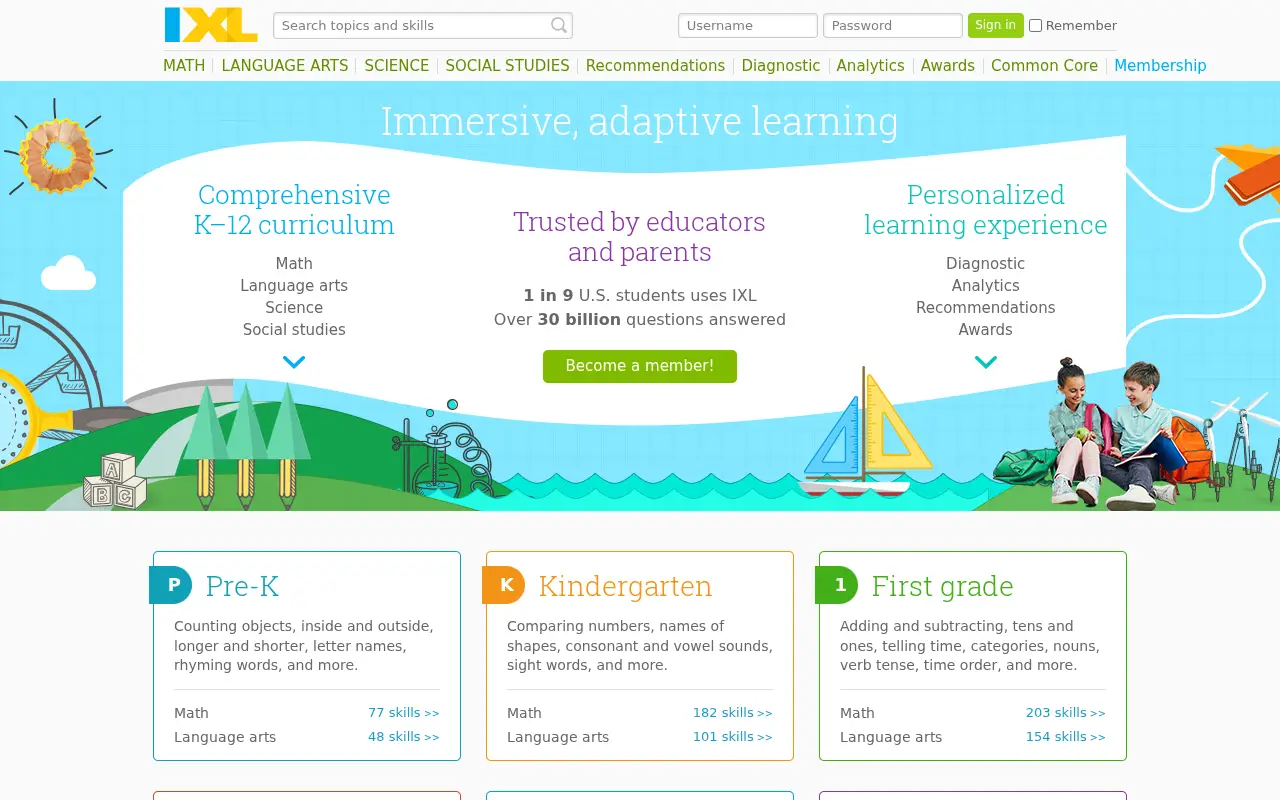Focus the Password input field
Image resolution: width=1280 pixels, height=800 pixels.
(893, 25)
